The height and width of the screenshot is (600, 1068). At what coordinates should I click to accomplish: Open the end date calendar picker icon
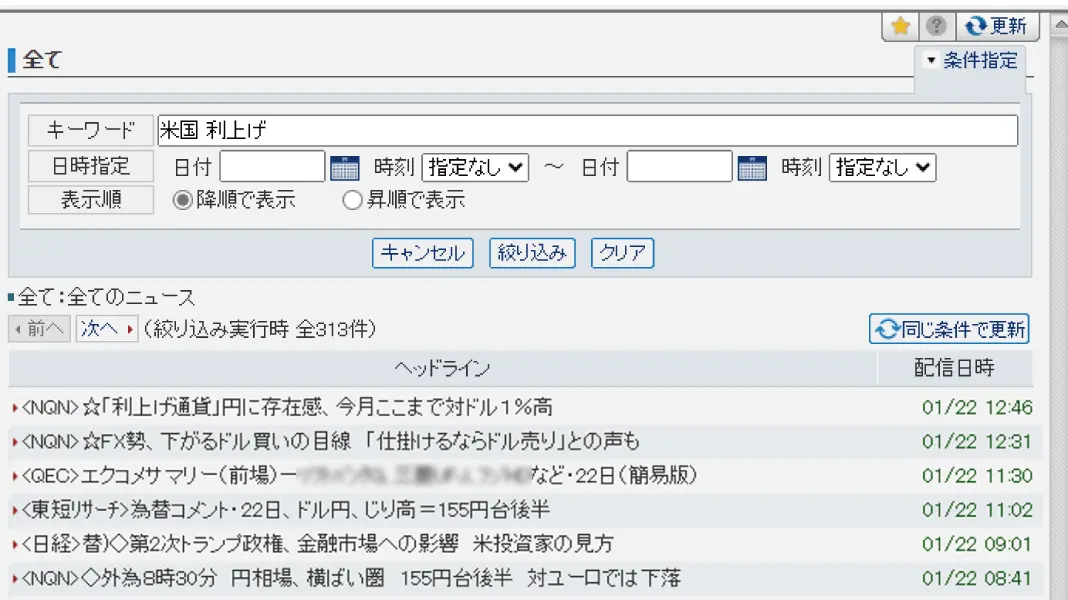tap(752, 168)
